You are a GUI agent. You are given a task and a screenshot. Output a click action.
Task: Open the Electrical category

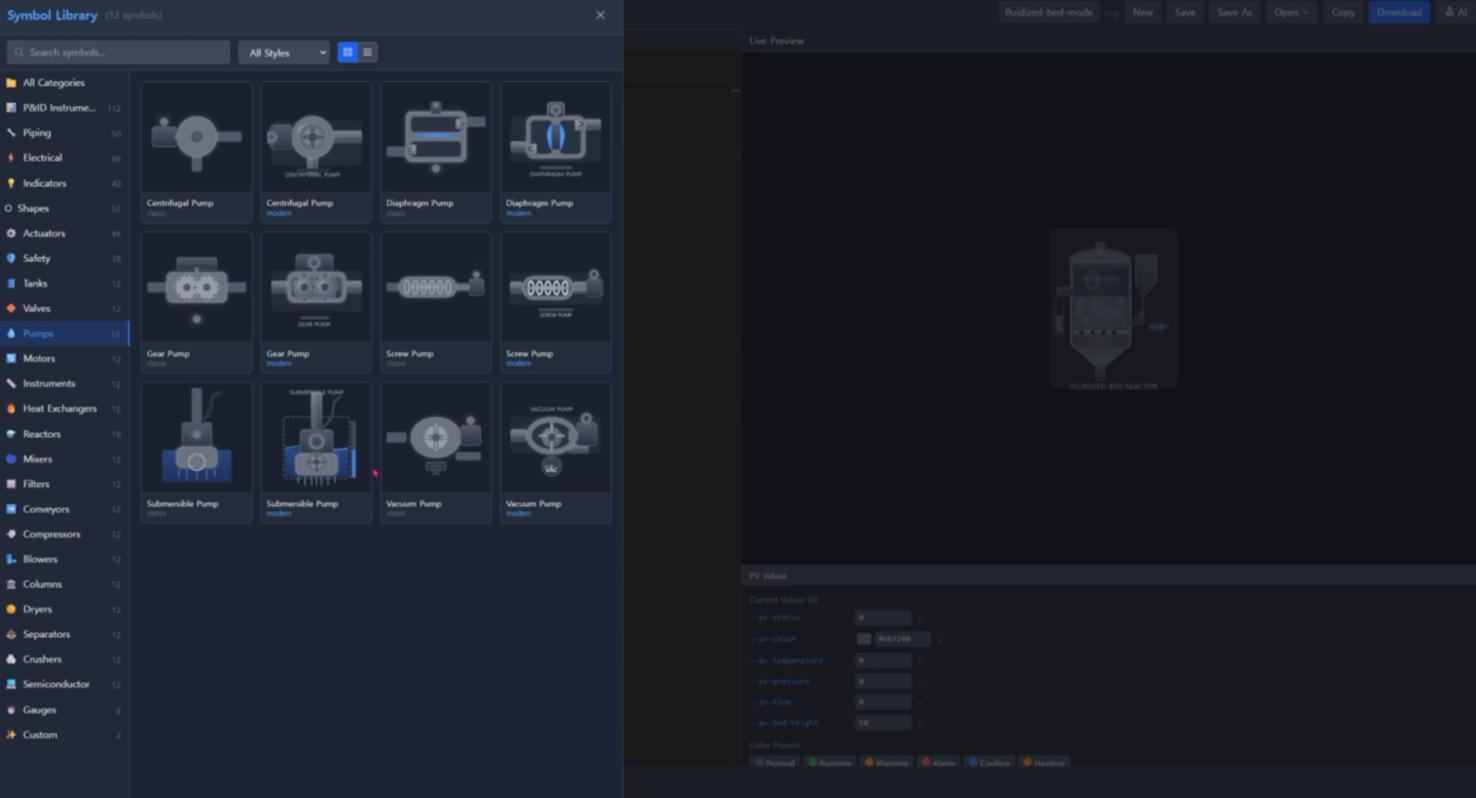point(64,158)
